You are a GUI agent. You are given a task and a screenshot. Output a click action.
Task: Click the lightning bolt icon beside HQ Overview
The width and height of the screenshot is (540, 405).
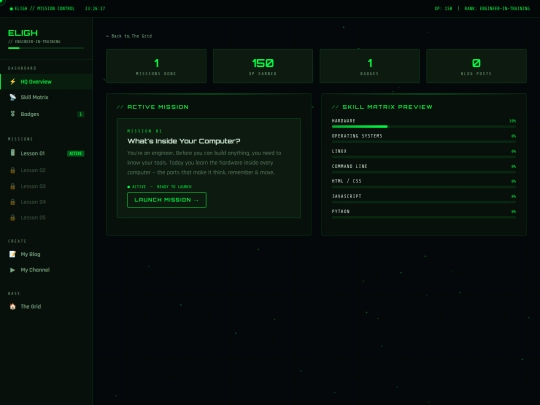click(13, 82)
